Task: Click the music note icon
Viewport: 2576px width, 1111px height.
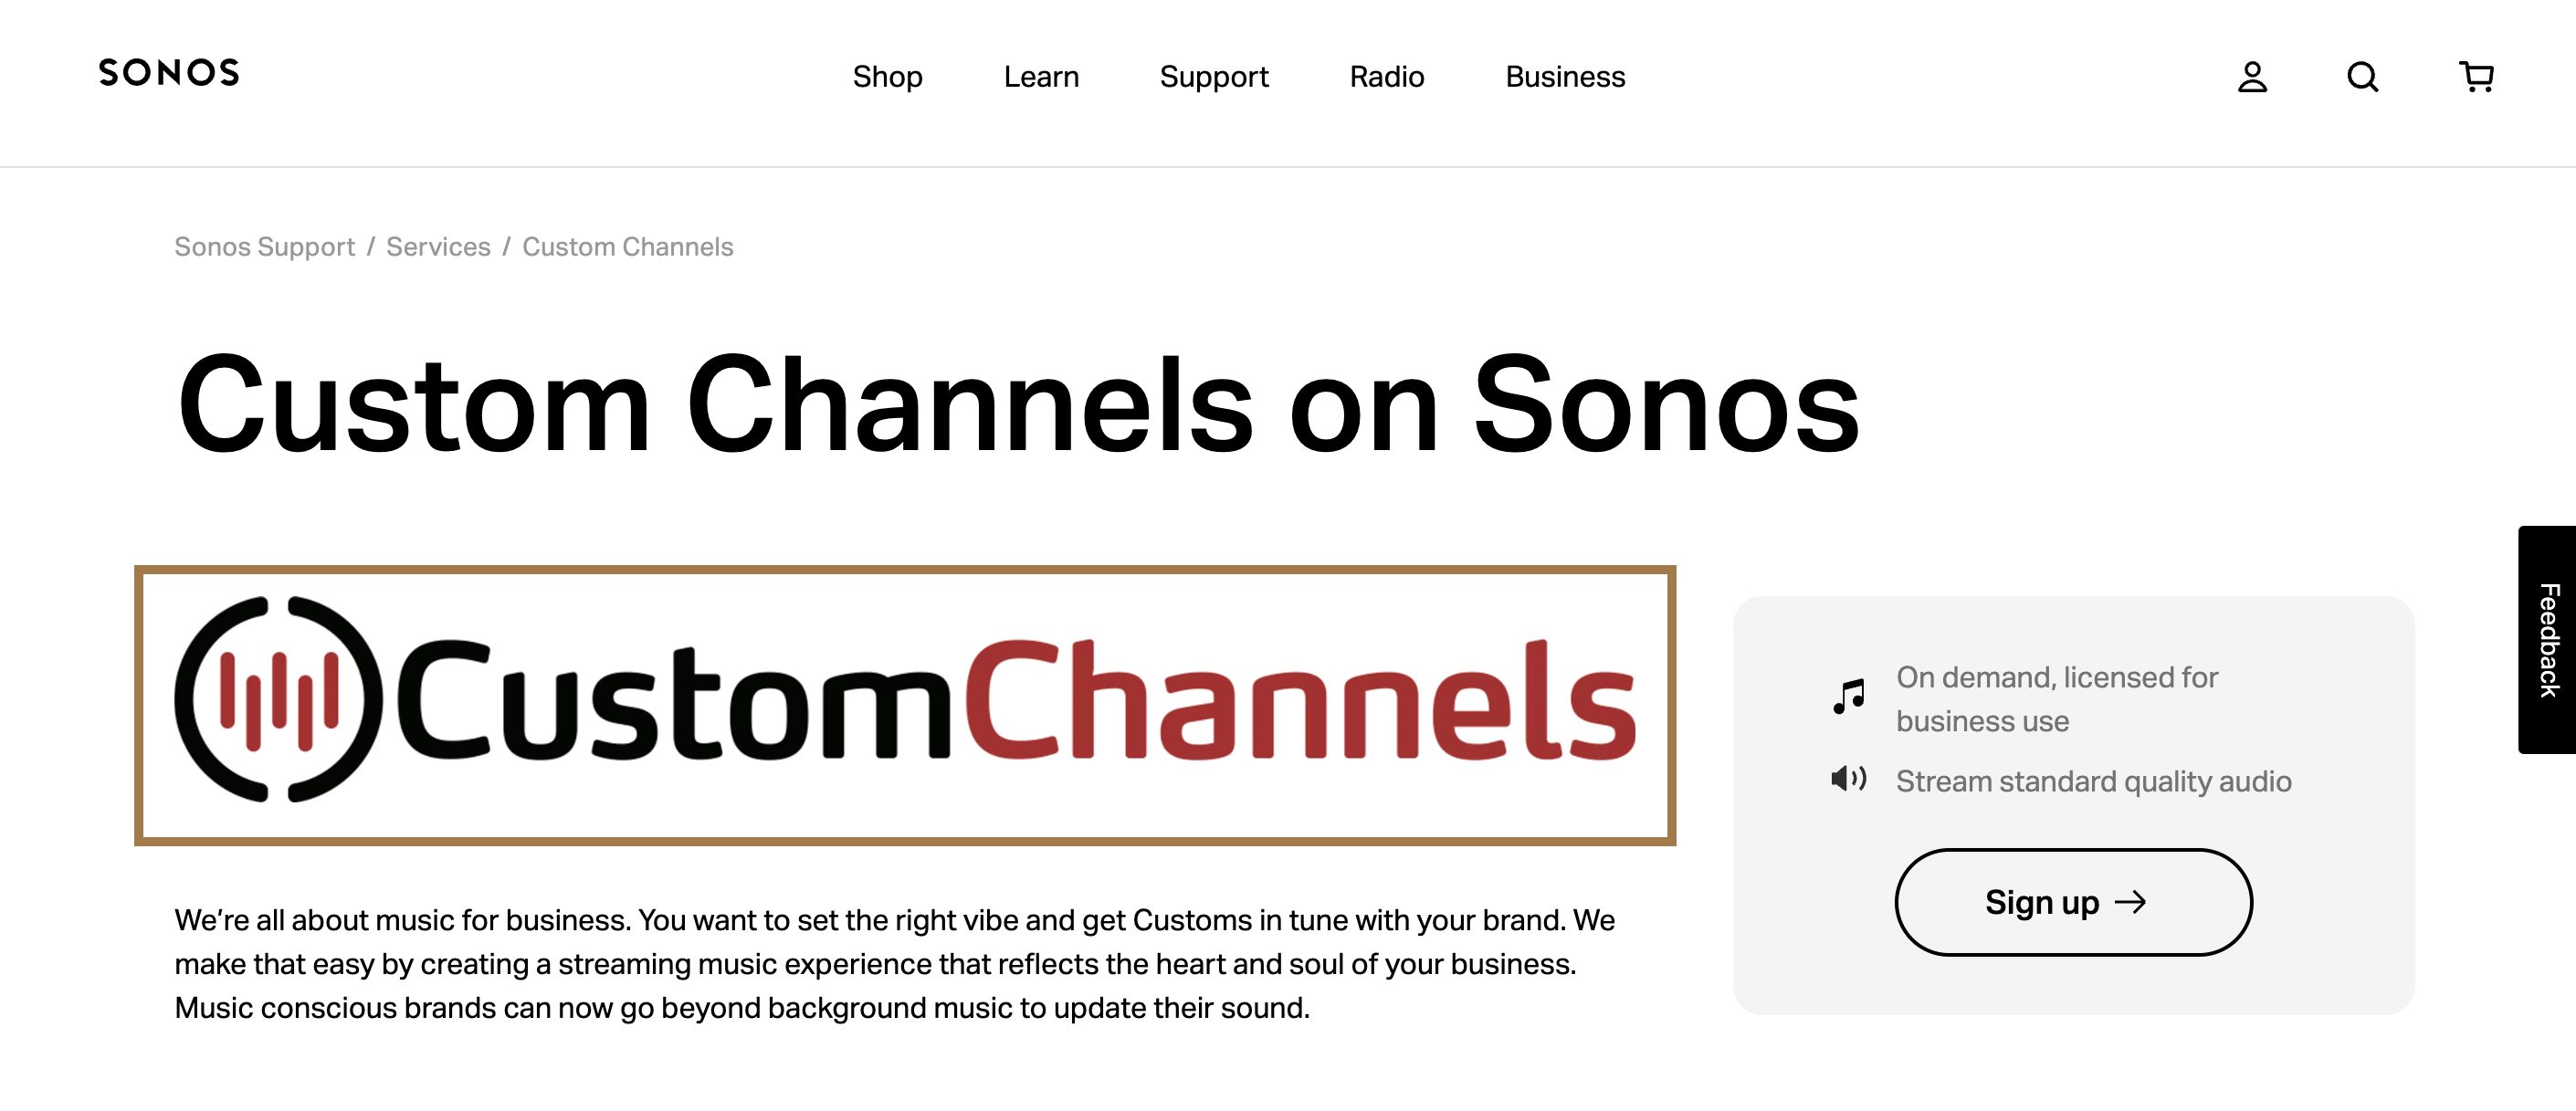Action: pyautogui.click(x=1849, y=696)
